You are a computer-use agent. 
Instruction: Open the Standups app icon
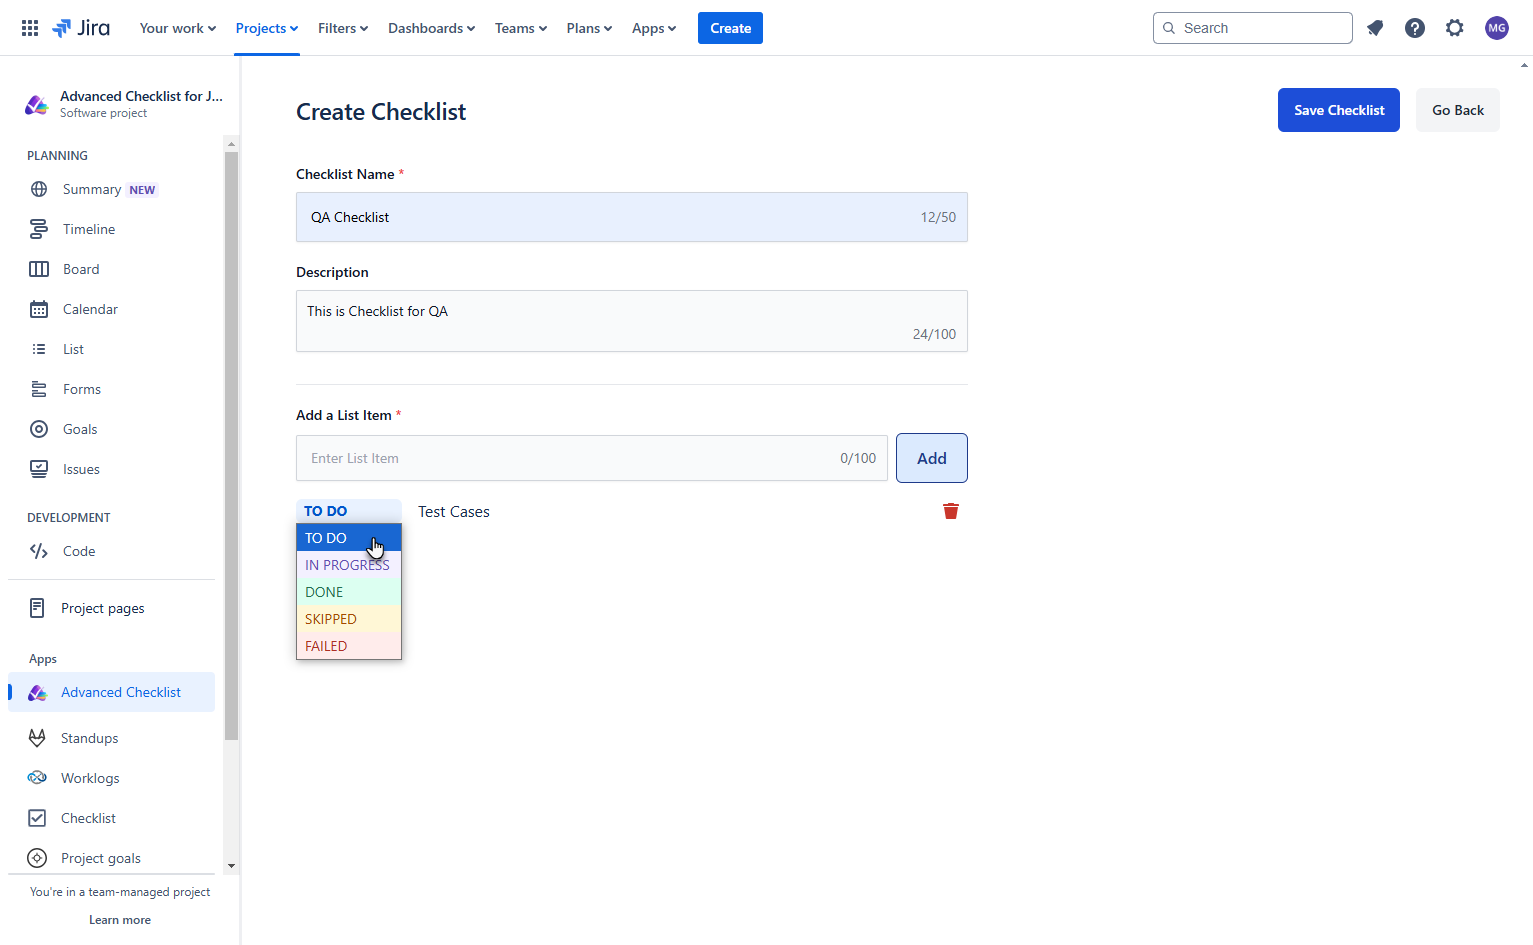[37, 737]
